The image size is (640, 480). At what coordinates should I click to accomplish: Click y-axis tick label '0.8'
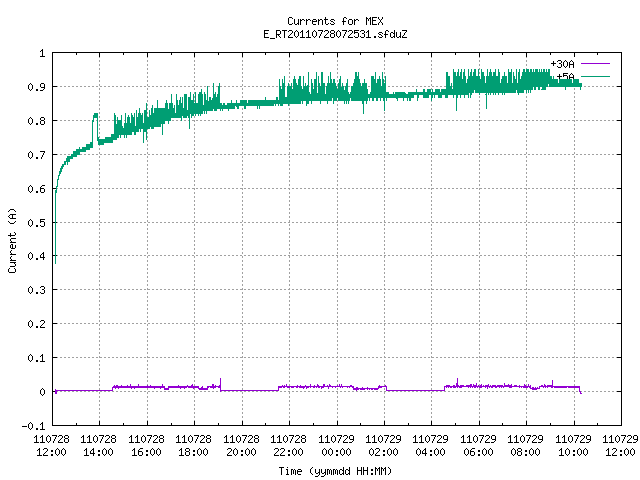coord(36,121)
